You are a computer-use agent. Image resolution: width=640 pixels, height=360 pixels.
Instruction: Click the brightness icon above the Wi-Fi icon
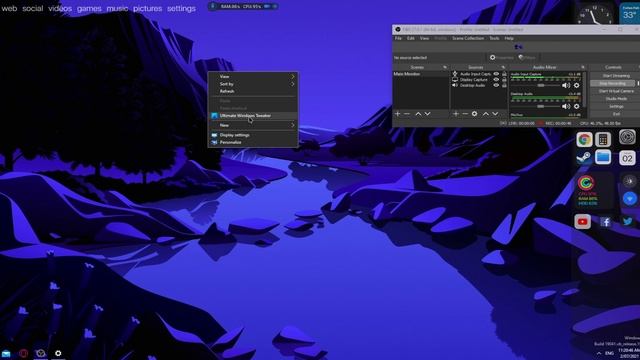pos(629,181)
